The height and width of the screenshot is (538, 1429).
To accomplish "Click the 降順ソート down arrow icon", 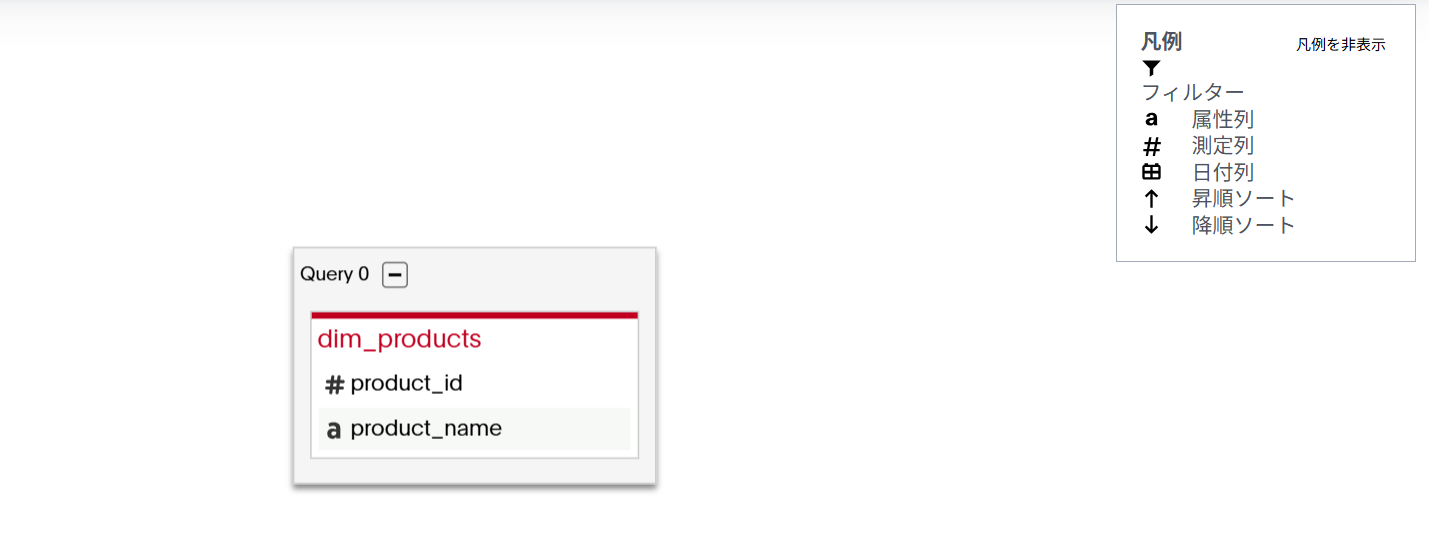I will (x=1151, y=225).
